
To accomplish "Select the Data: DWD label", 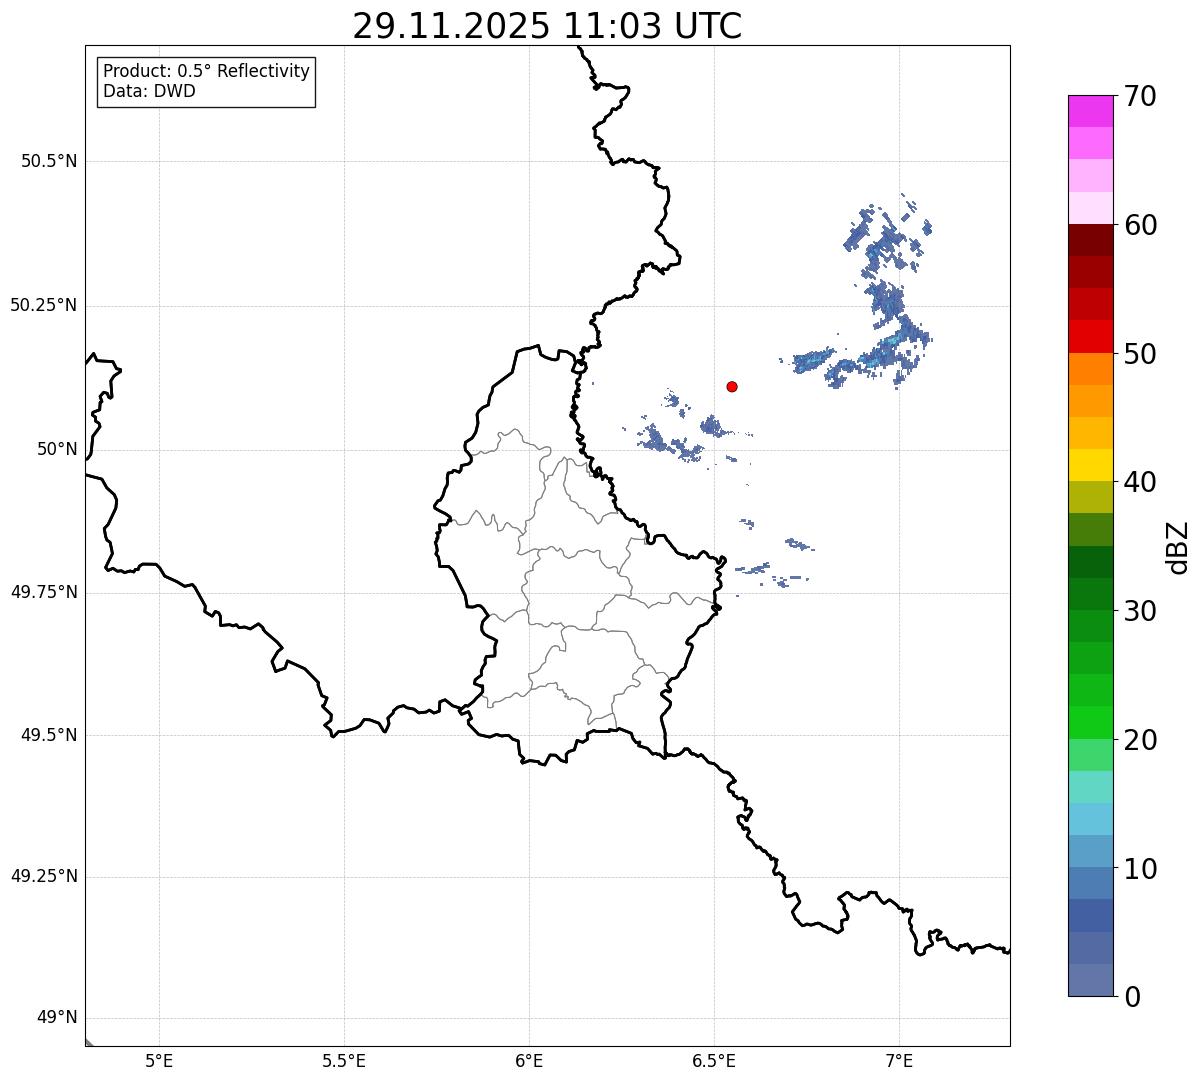I will coord(149,91).
